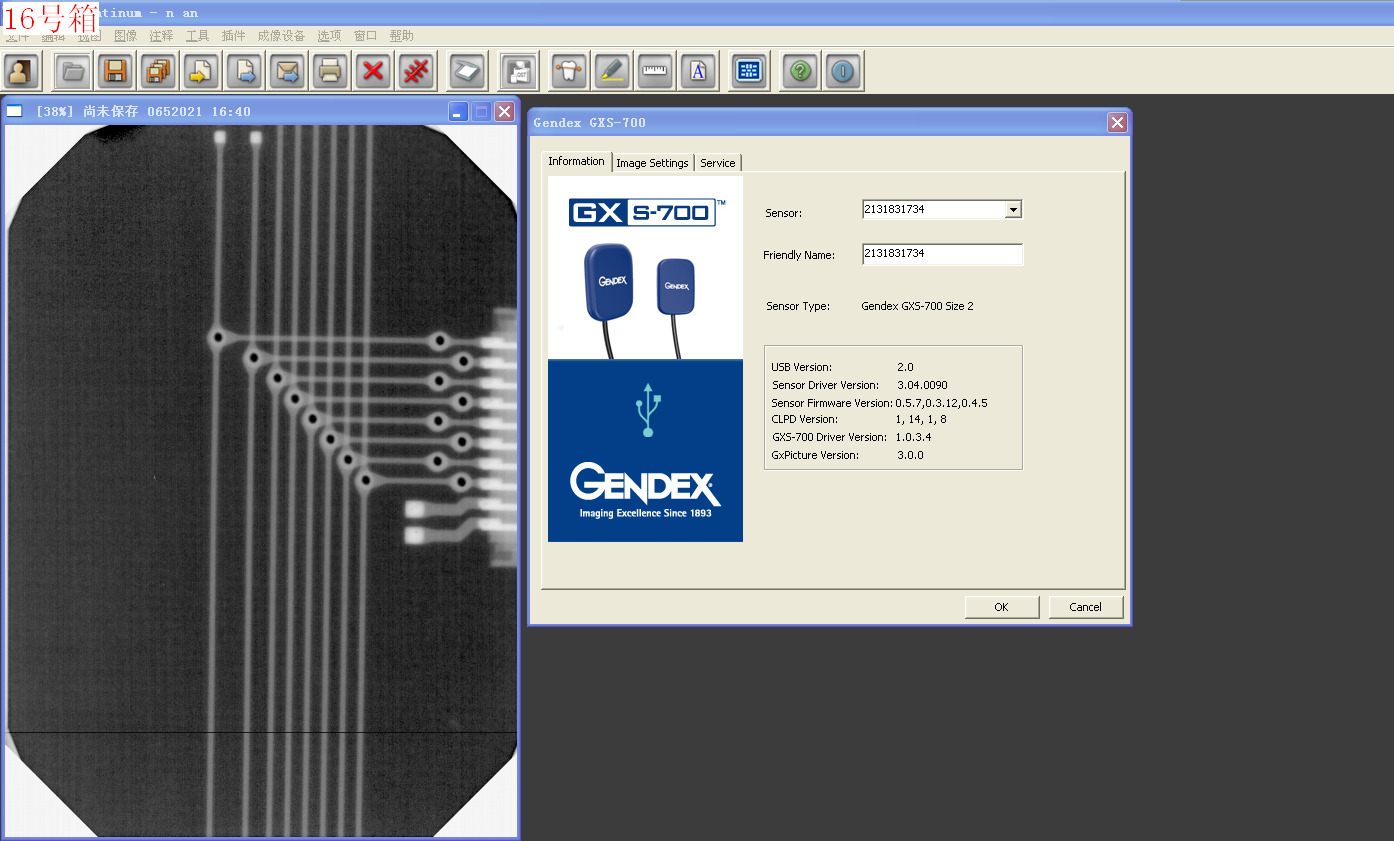Click GXS-700 Driver Version value 1.0.3.4
This screenshot has height=841, width=1394.
coord(916,437)
